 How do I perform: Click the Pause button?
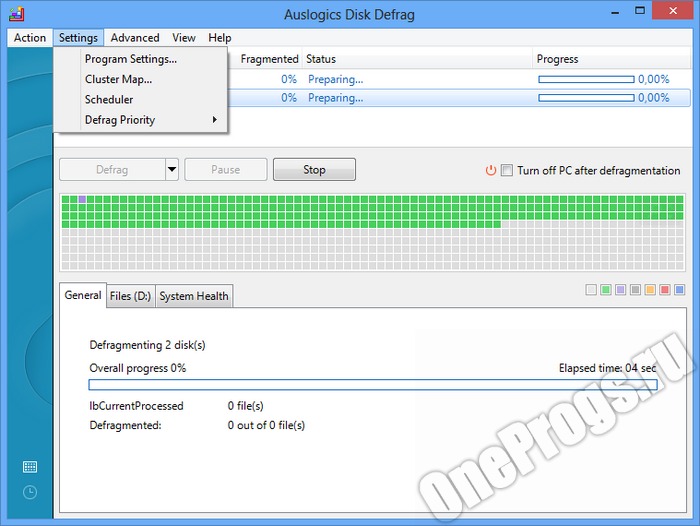pyautogui.click(x=226, y=170)
